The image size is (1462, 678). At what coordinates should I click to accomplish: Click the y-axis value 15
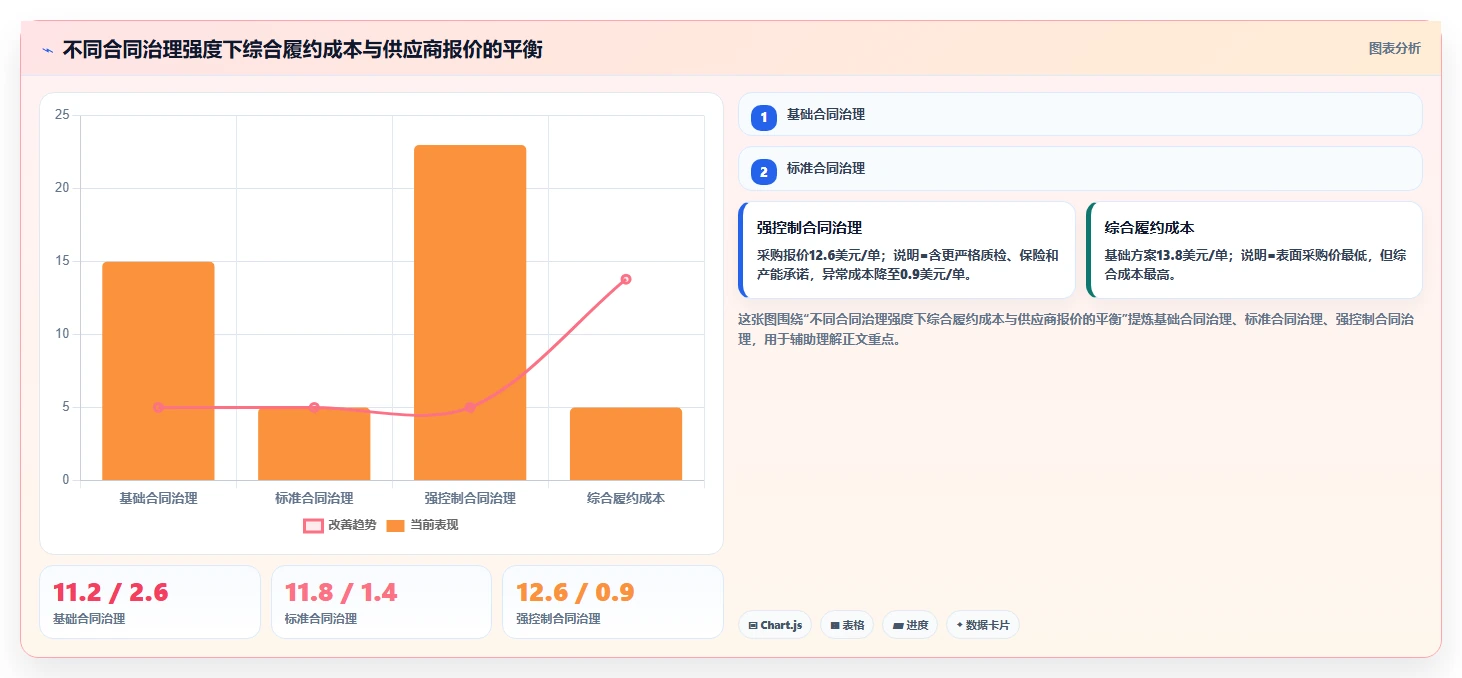tap(62, 261)
